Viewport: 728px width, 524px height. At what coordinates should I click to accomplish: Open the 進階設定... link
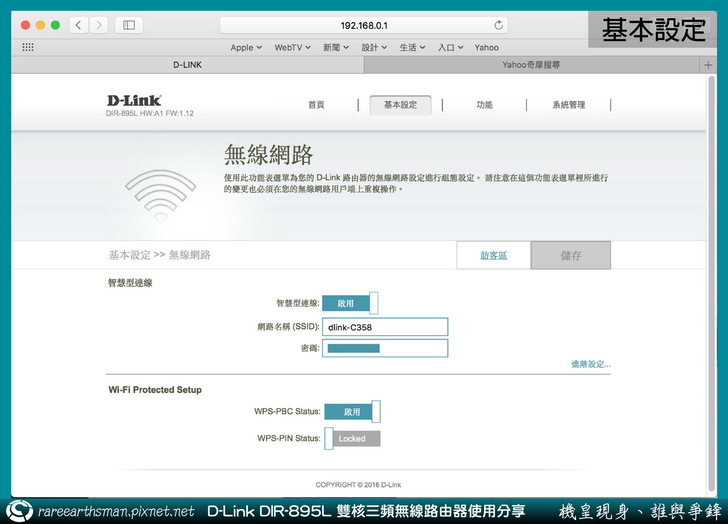click(x=590, y=364)
